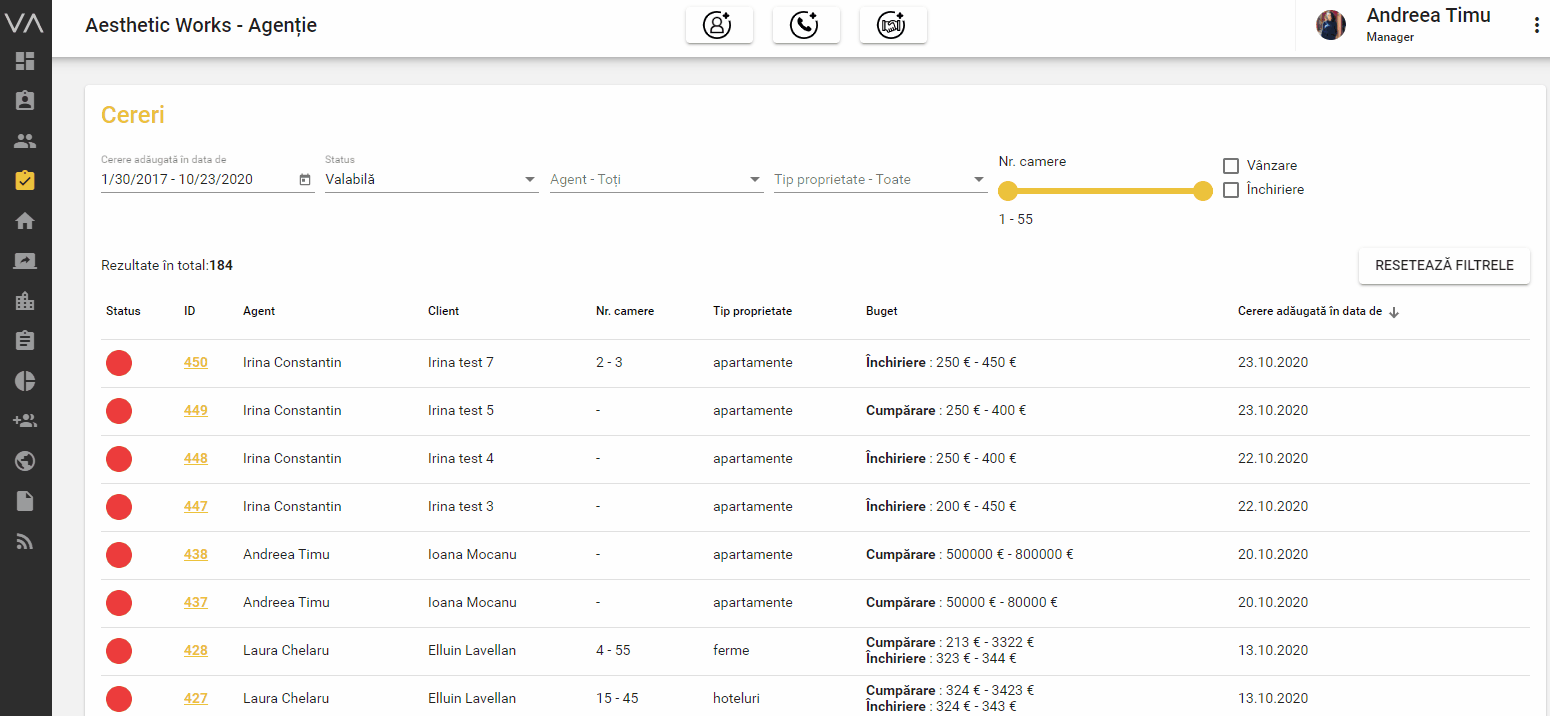Screen dimensions: 1550x716
Task: Click the add contact icon button
Action: [x=718, y=26]
